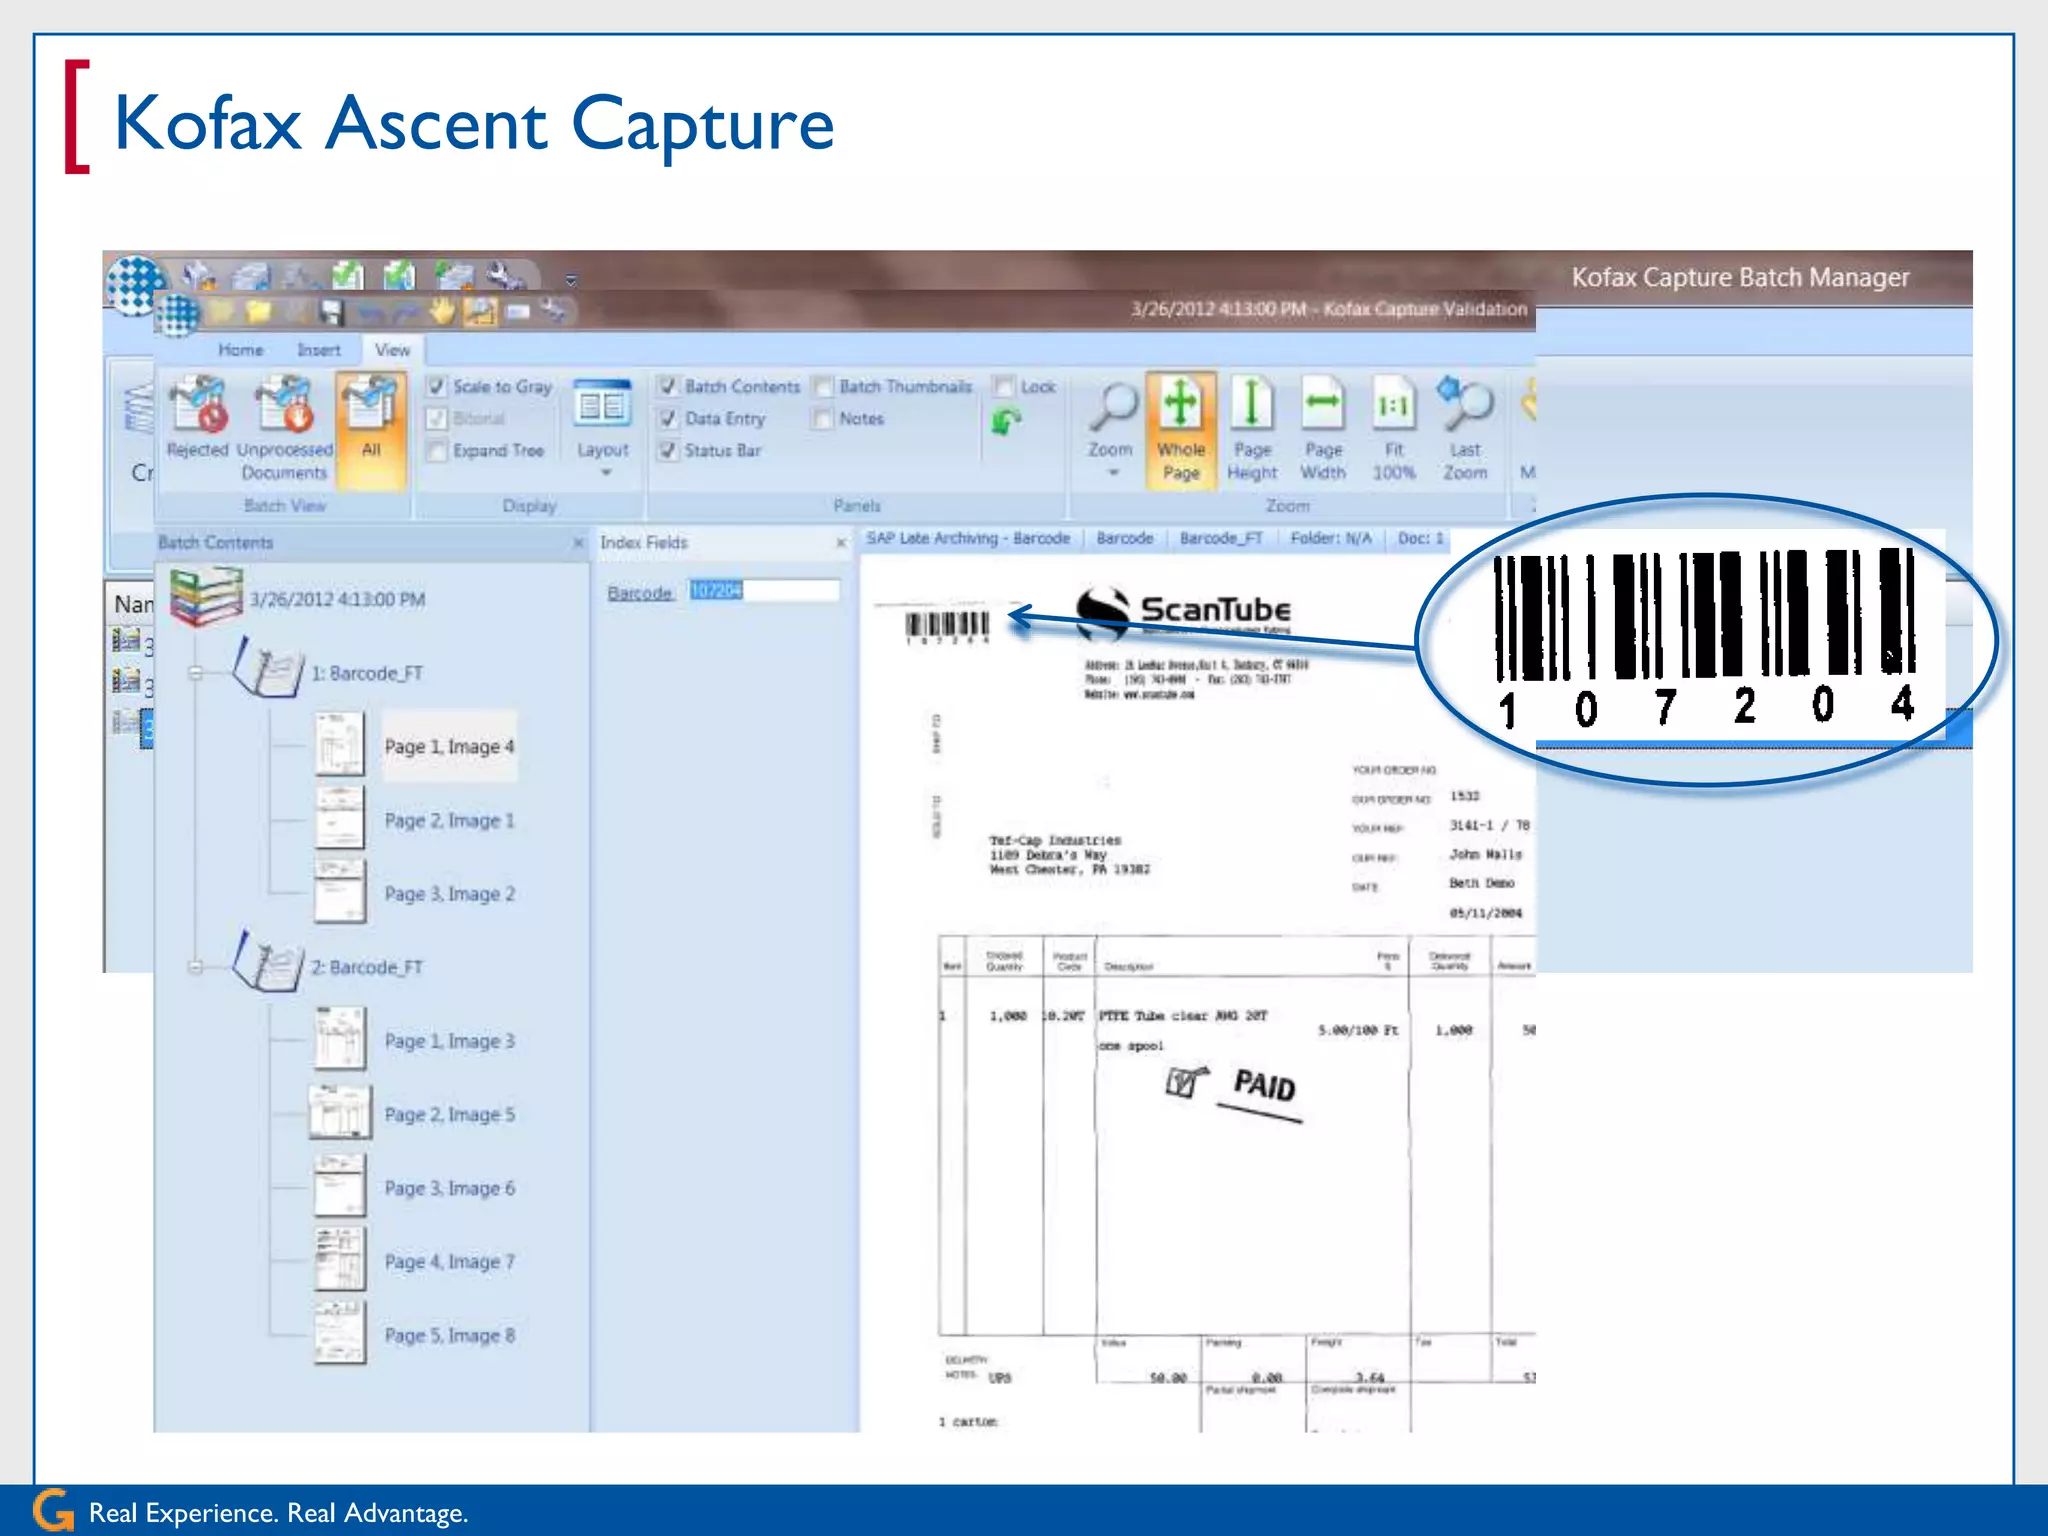Click the Barcode_FT status entry
The height and width of the screenshot is (1536, 2048).
point(1221,539)
